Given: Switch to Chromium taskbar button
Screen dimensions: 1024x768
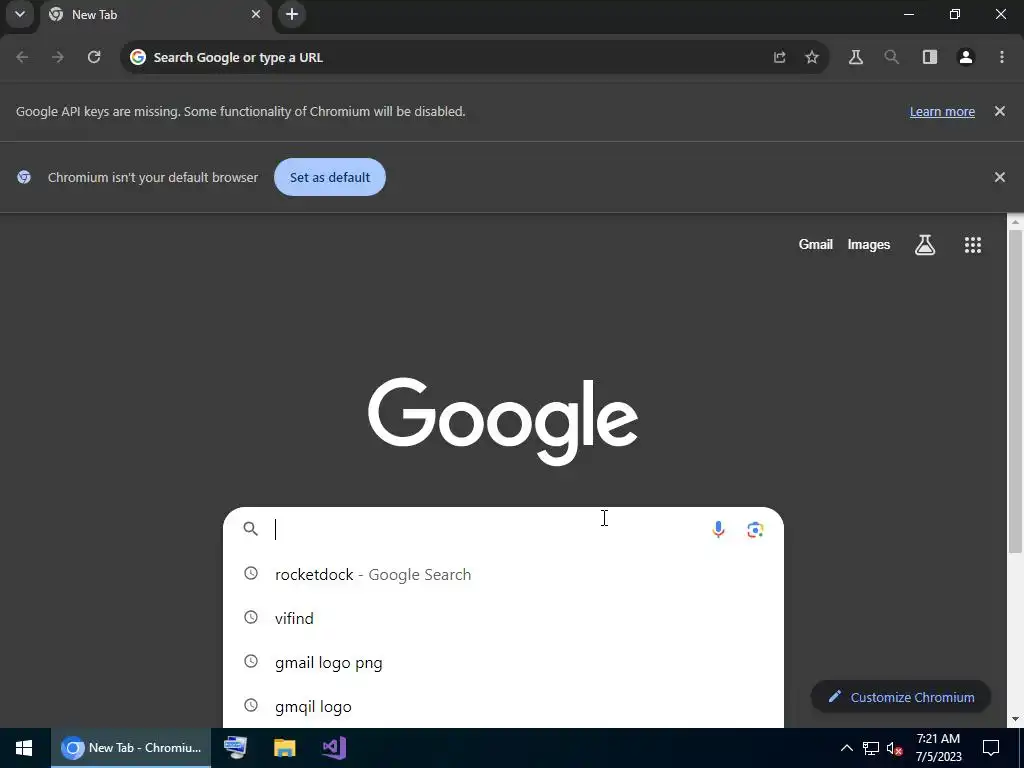Looking at the screenshot, I should 131,748.
